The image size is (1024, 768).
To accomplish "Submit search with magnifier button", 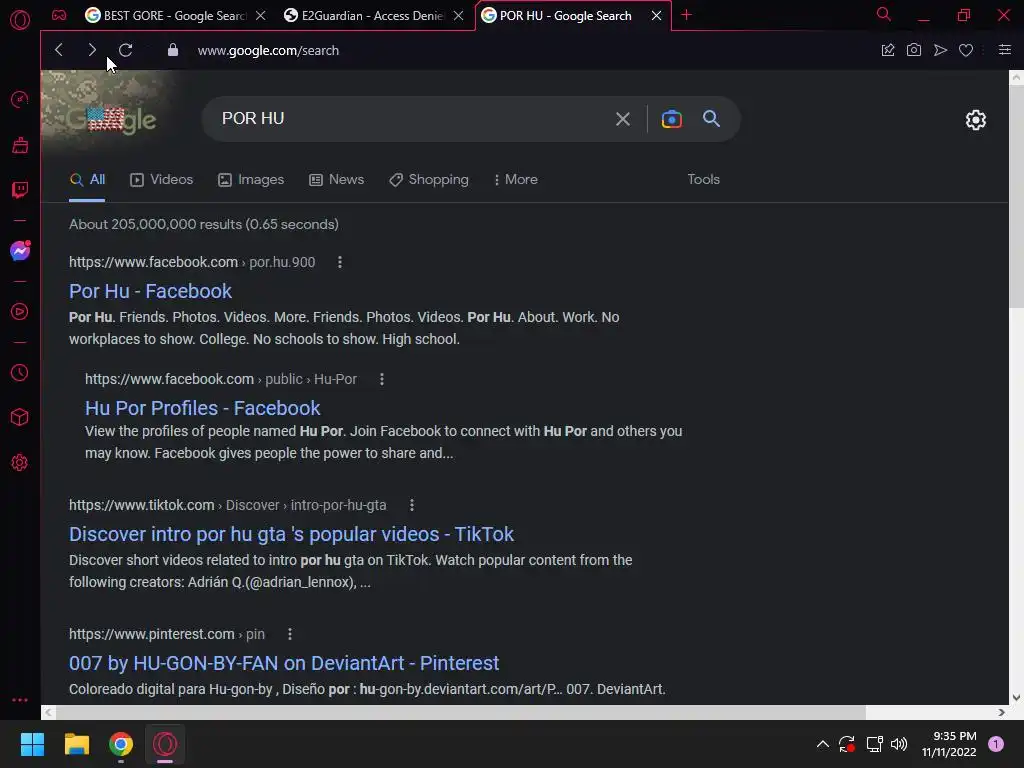I will (711, 118).
